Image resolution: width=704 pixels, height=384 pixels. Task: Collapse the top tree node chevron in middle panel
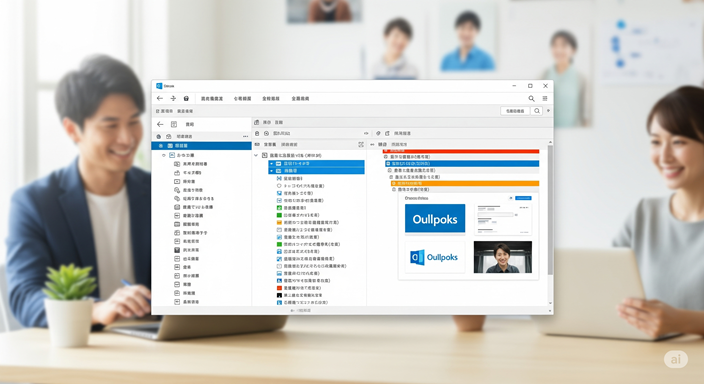tap(256, 155)
